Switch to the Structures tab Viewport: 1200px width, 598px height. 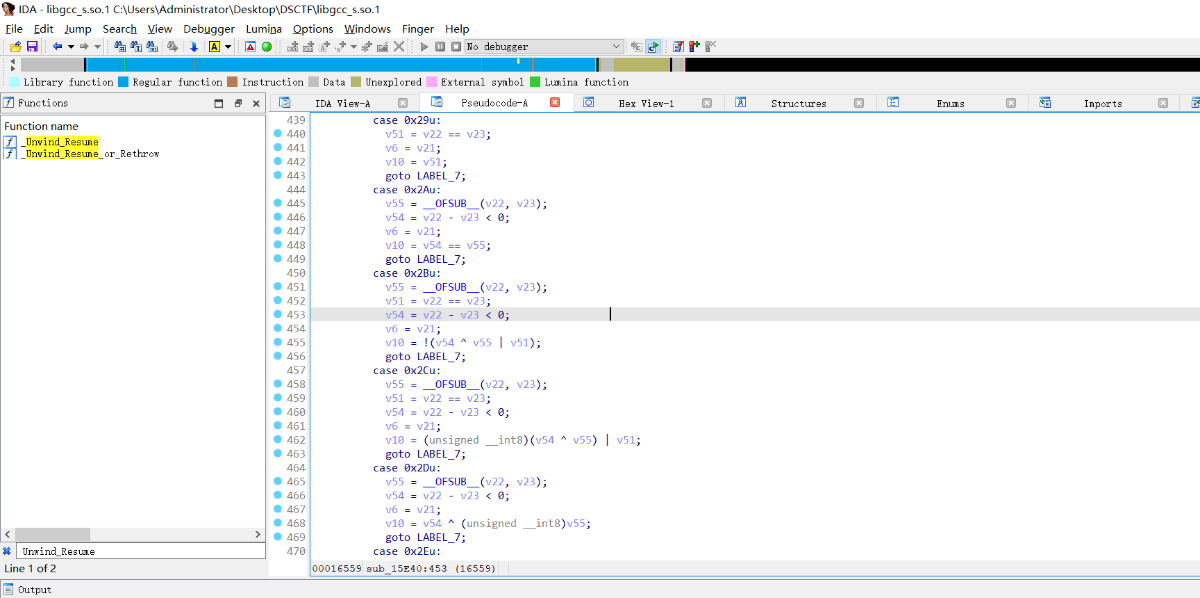[x=798, y=103]
